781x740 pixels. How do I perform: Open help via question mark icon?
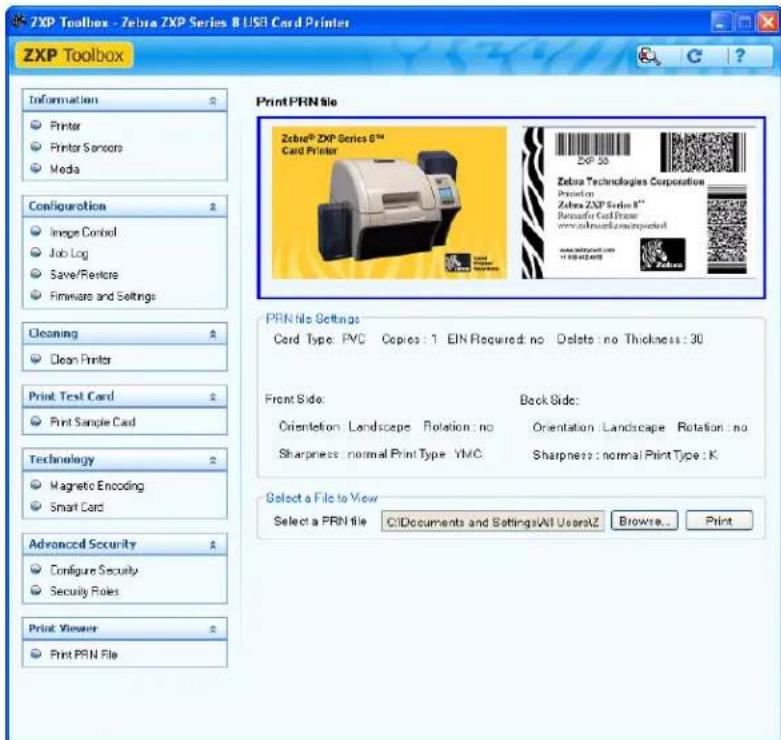pos(740,55)
